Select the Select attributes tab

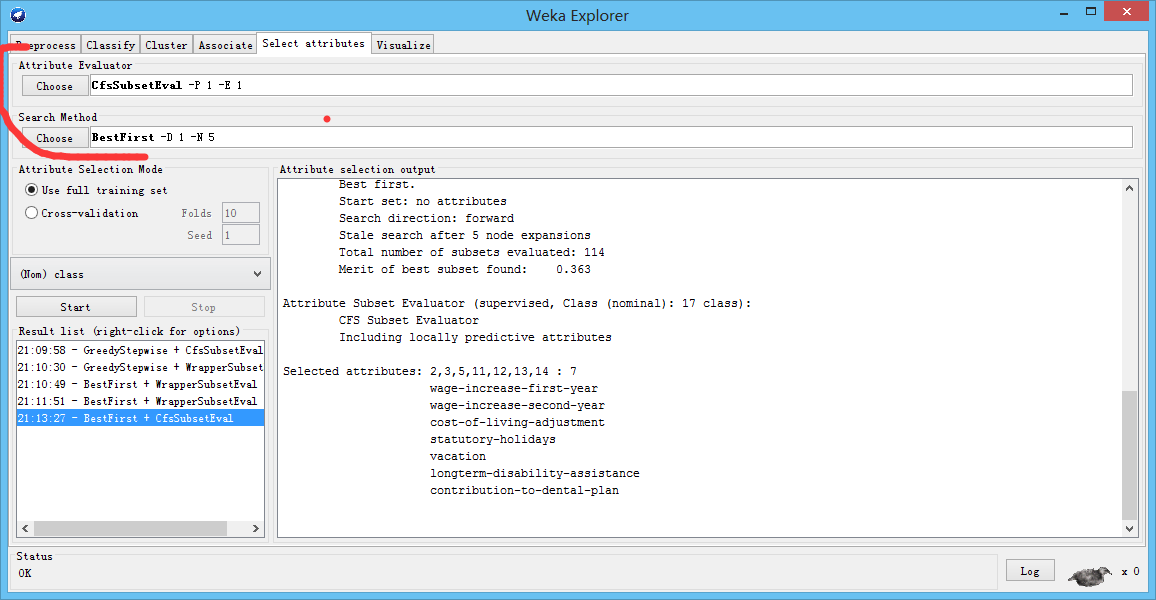313,43
